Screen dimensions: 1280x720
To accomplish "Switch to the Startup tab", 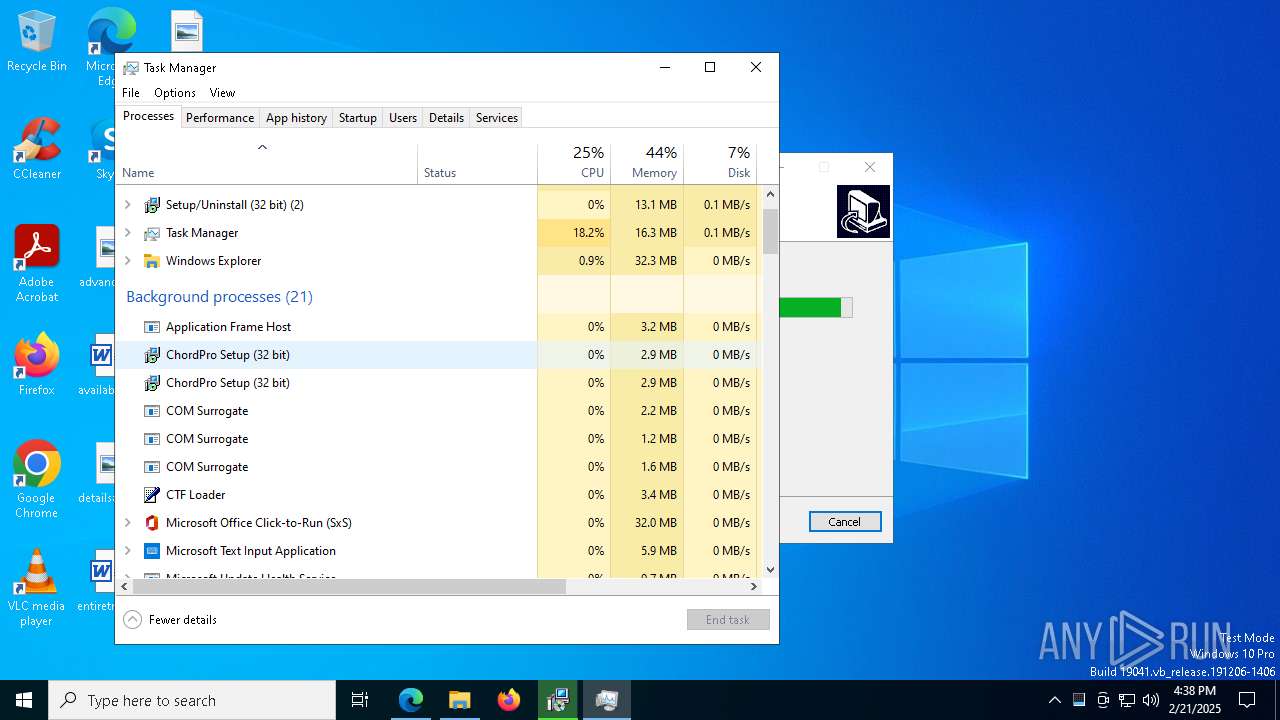I will point(357,118).
